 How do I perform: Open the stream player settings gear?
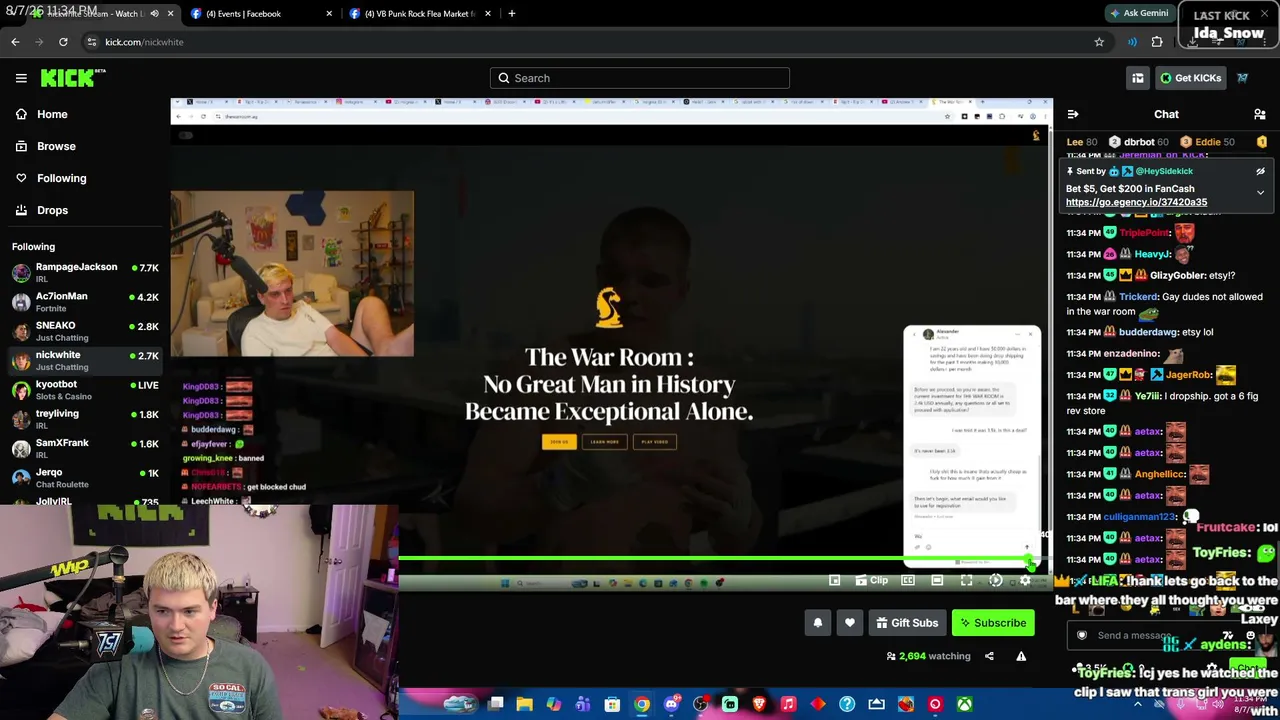(1025, 581)
